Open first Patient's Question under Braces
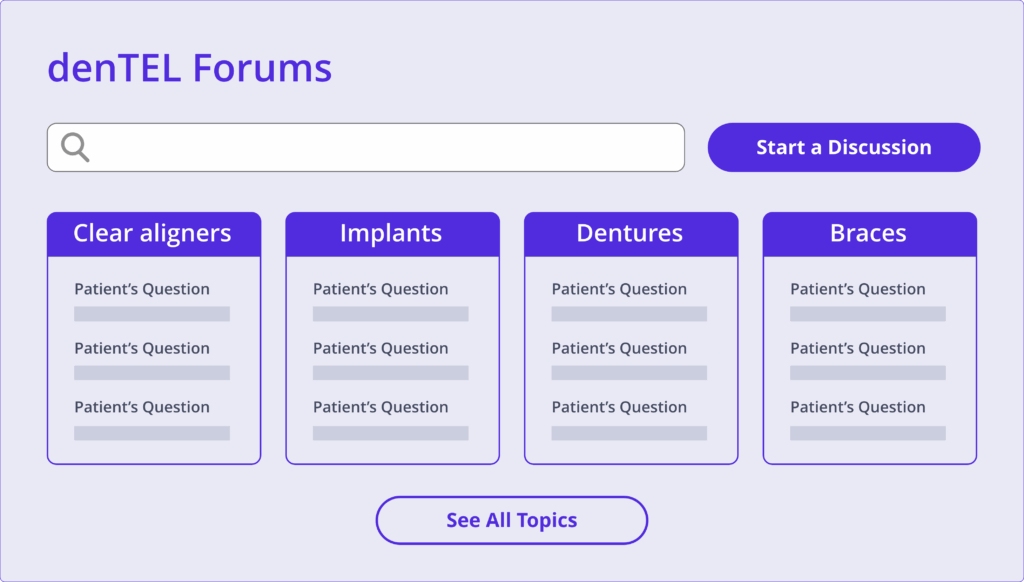The height and width of the screenshot is (582, 1024). click(x=857, y=289)
